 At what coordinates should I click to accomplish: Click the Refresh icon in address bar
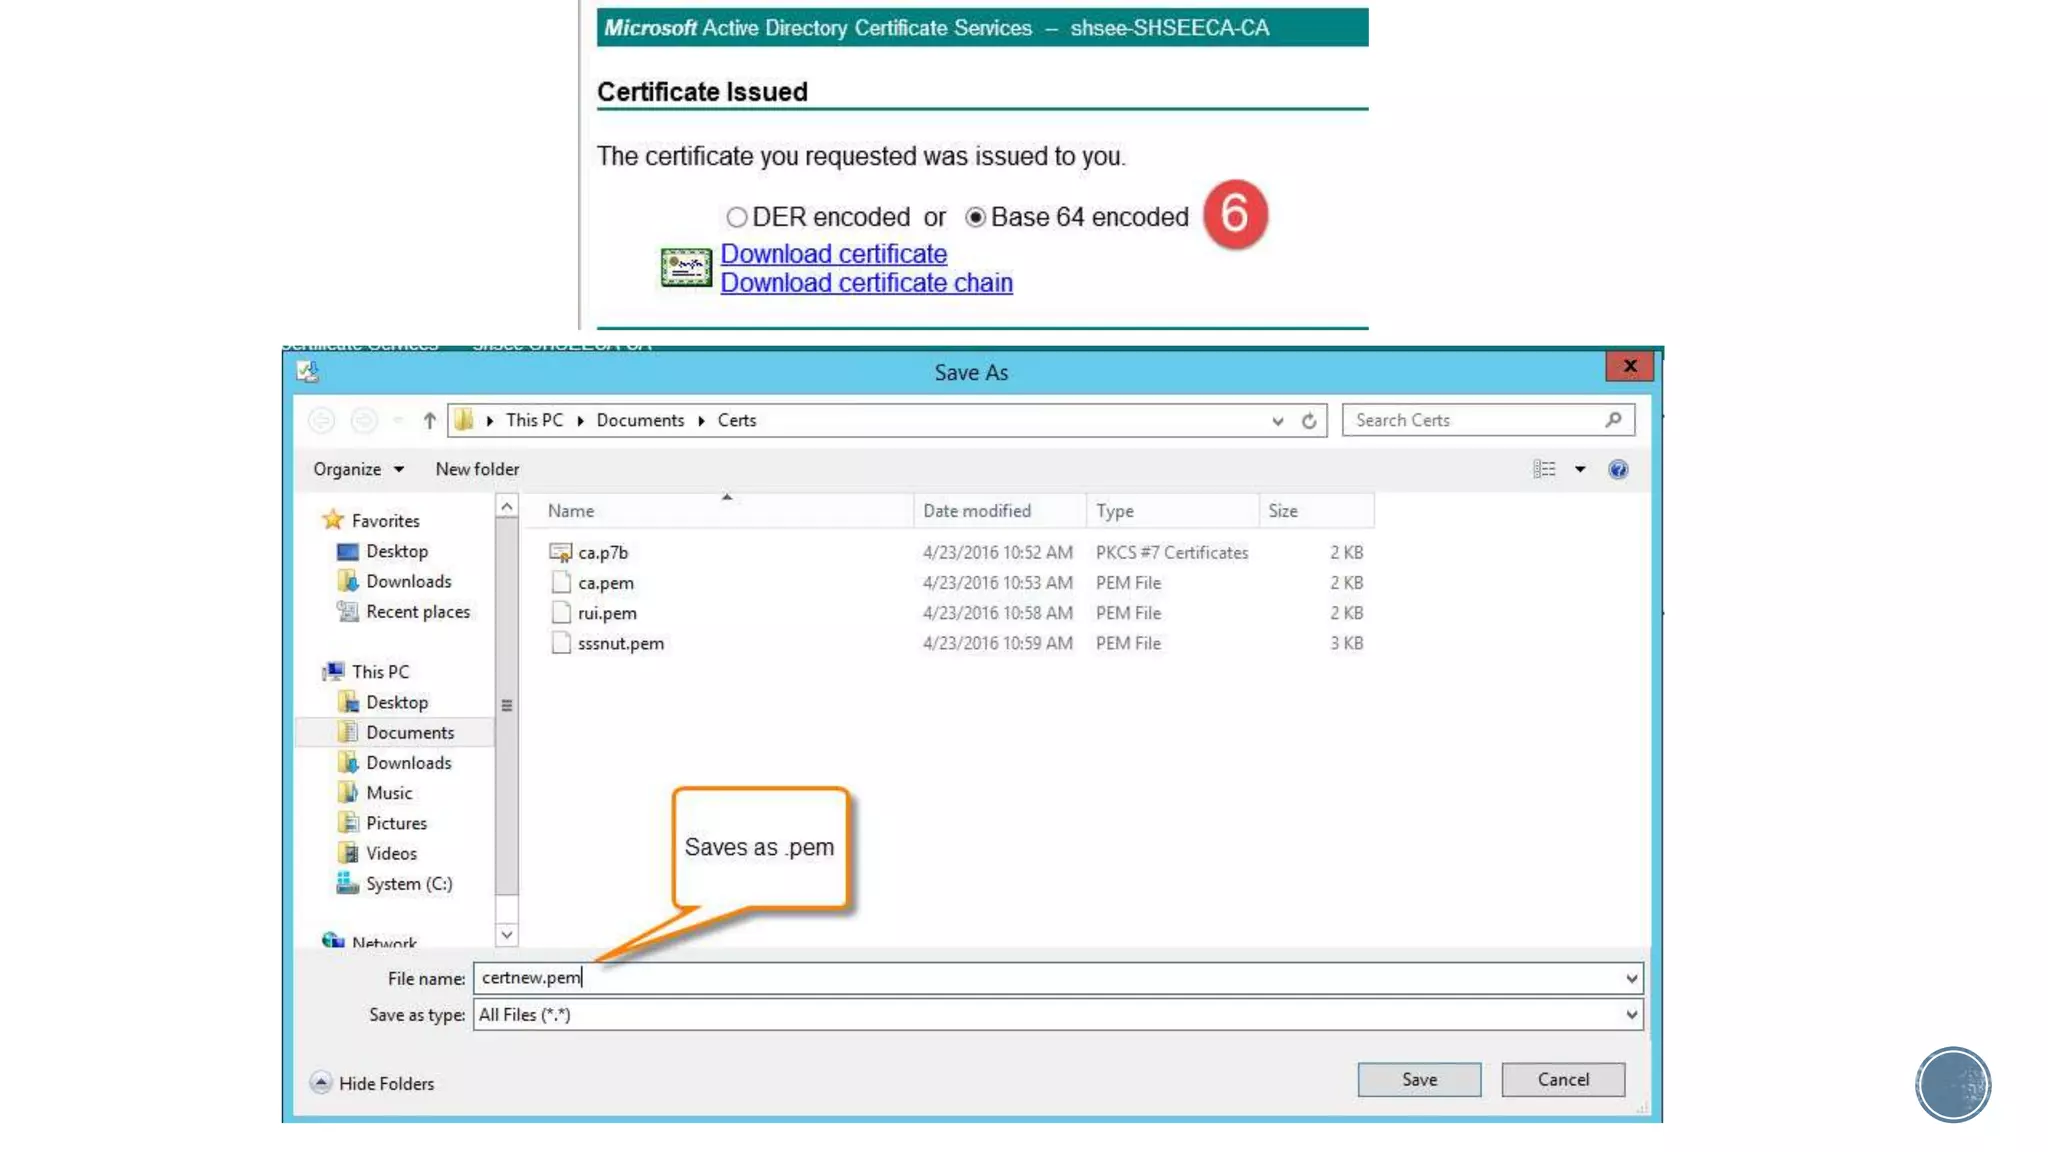(1309, 421)
